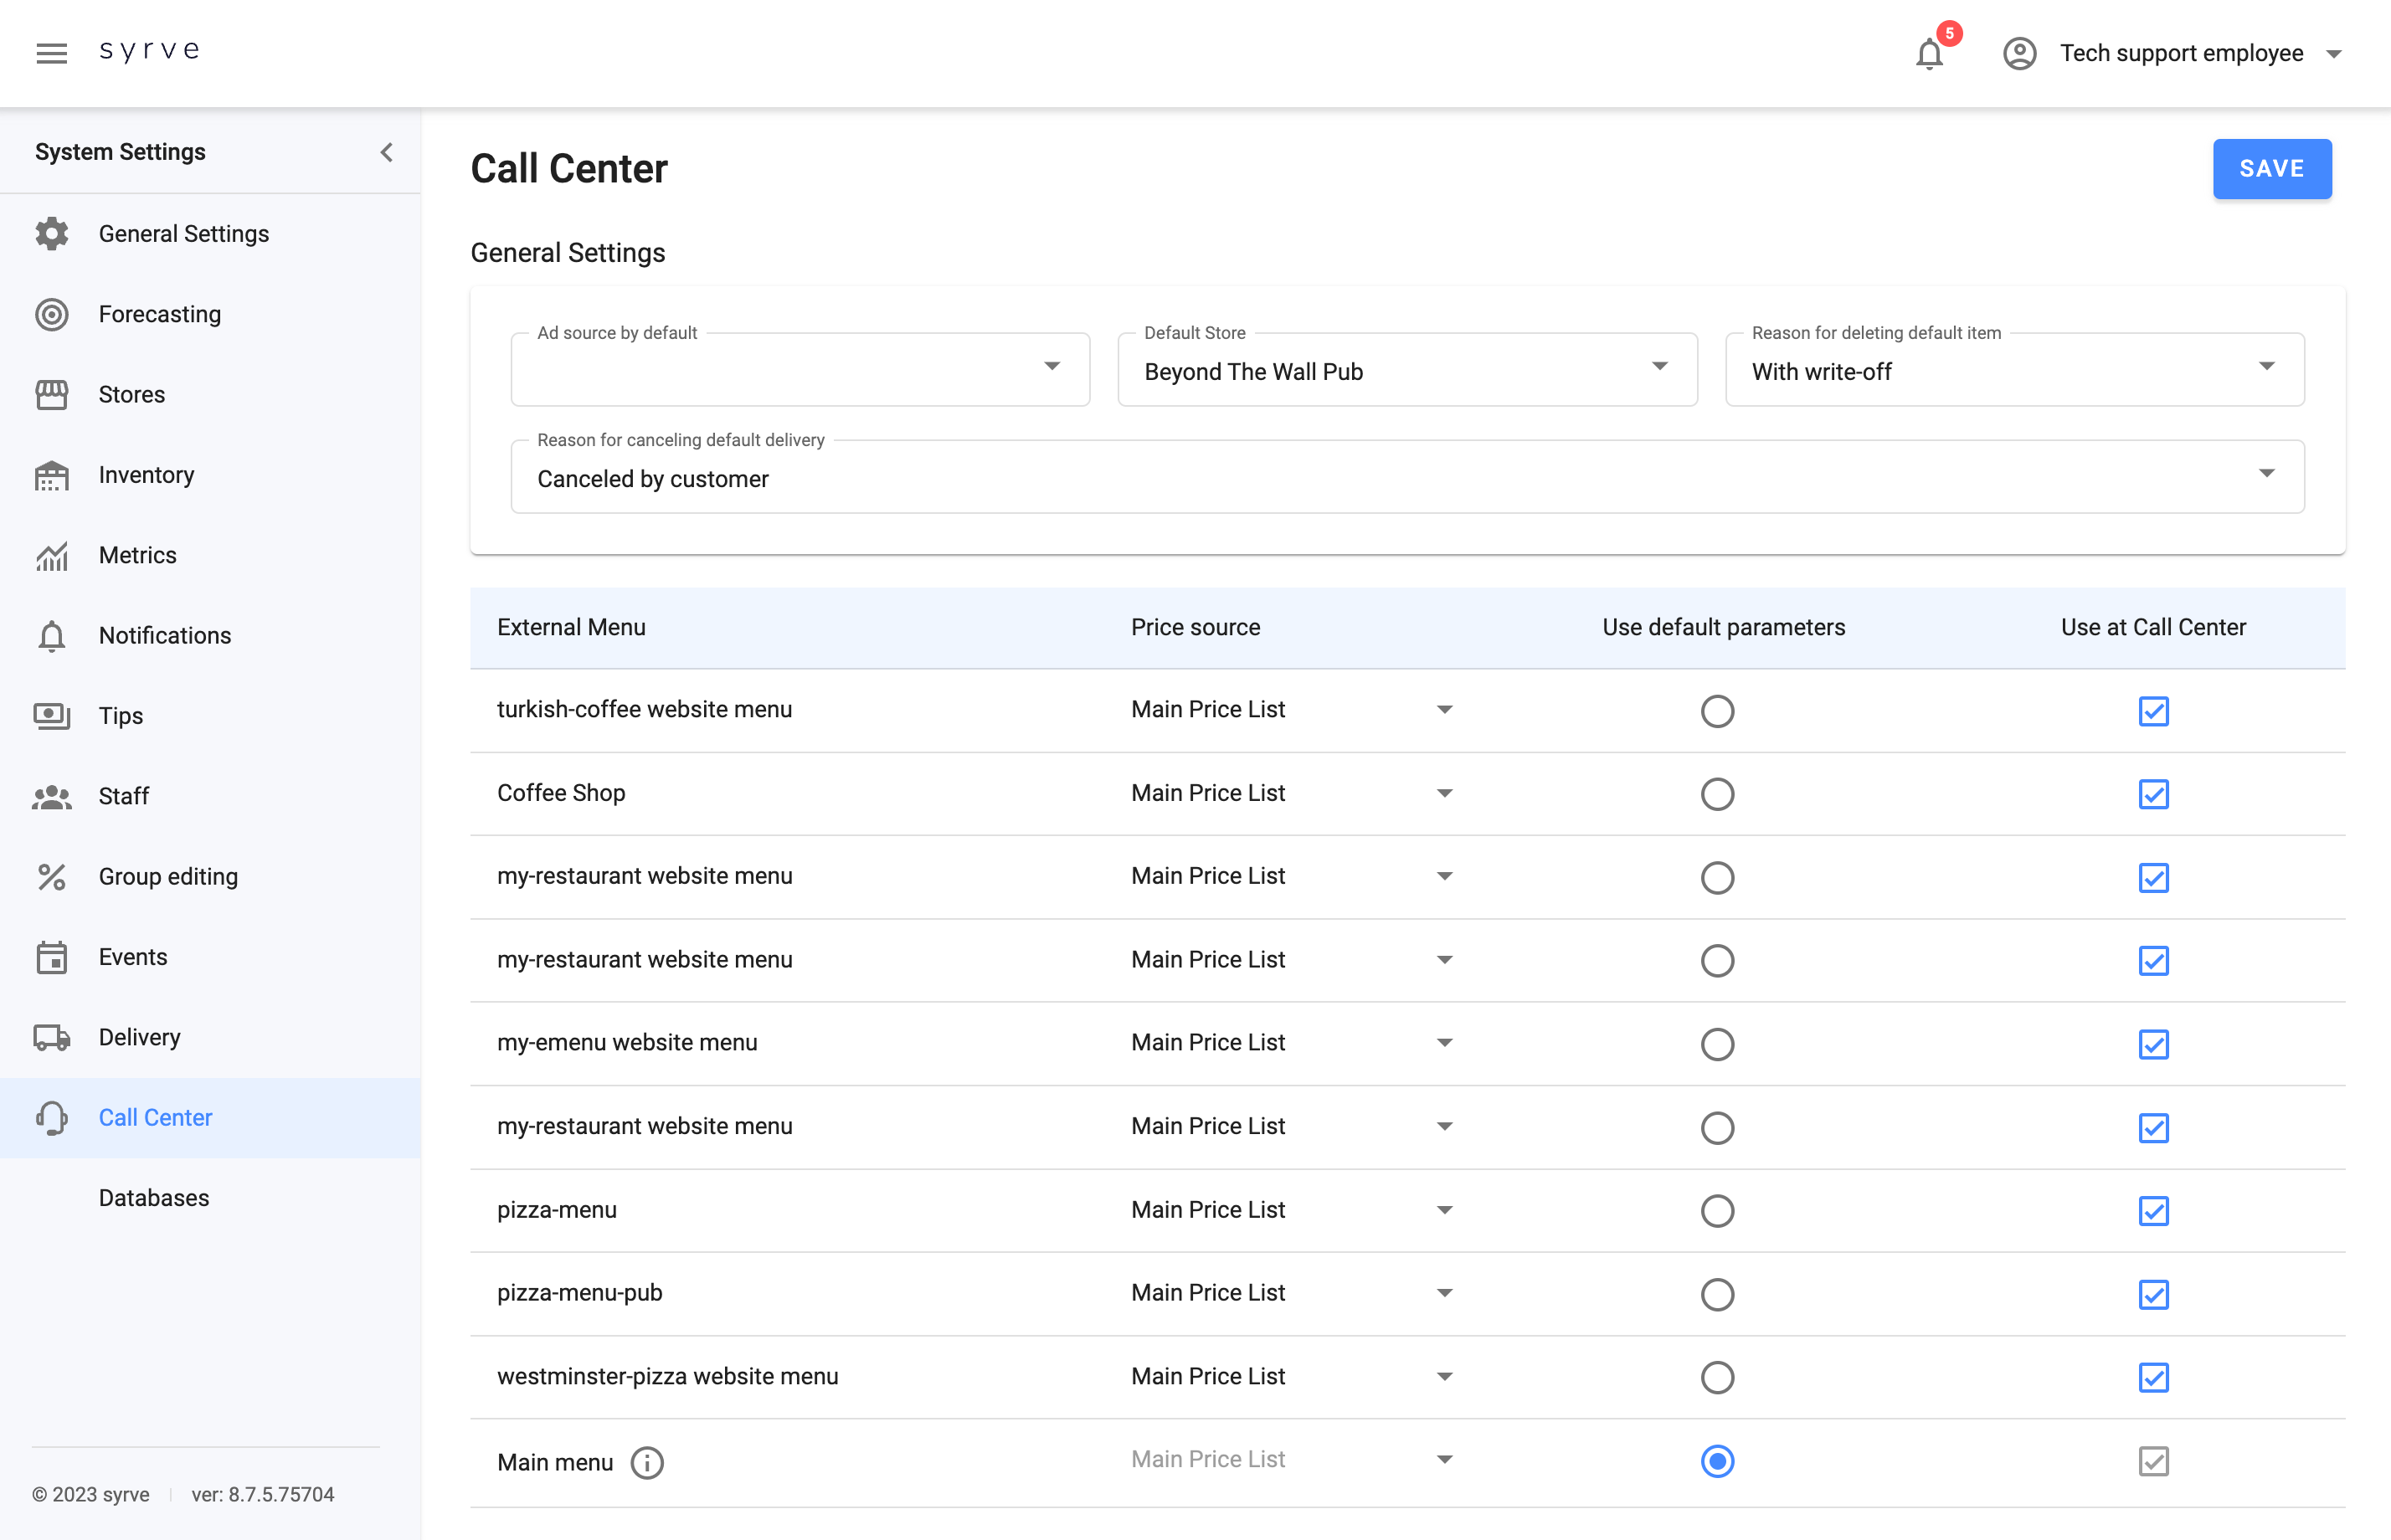Click the Delivery truck icon
The width and height of the screenshot is (2391, 1540).
tap(51, 1037)
